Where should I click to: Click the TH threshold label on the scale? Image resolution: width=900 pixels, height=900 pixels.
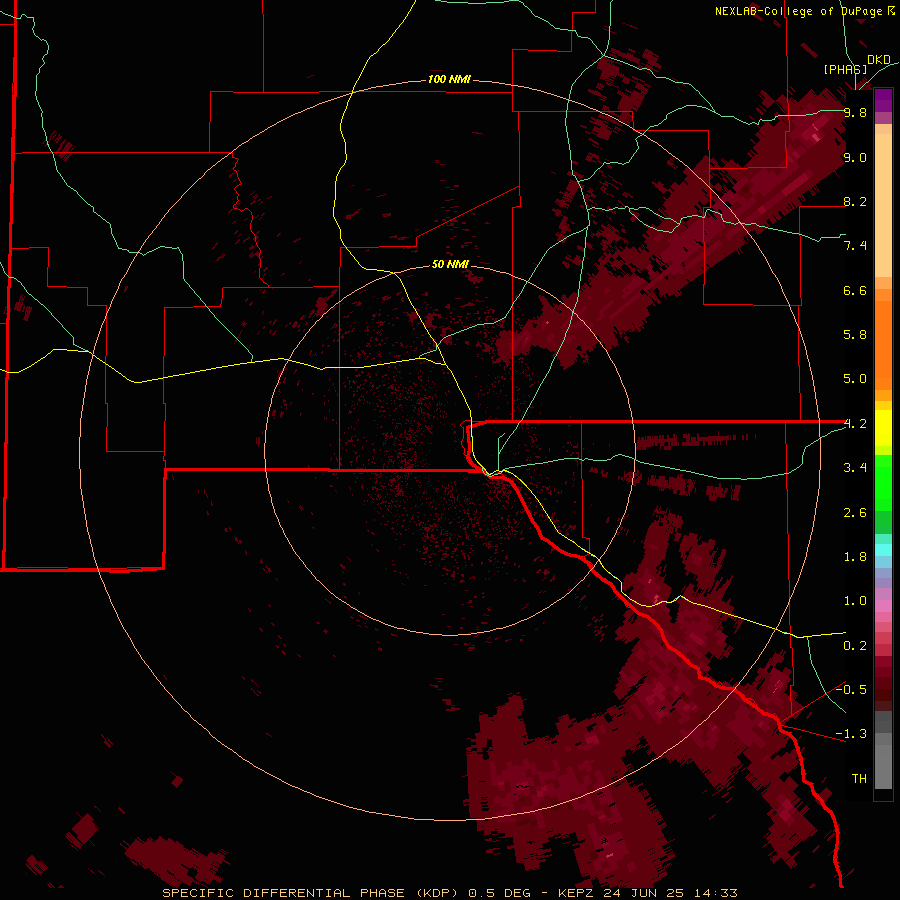(859, 779)
